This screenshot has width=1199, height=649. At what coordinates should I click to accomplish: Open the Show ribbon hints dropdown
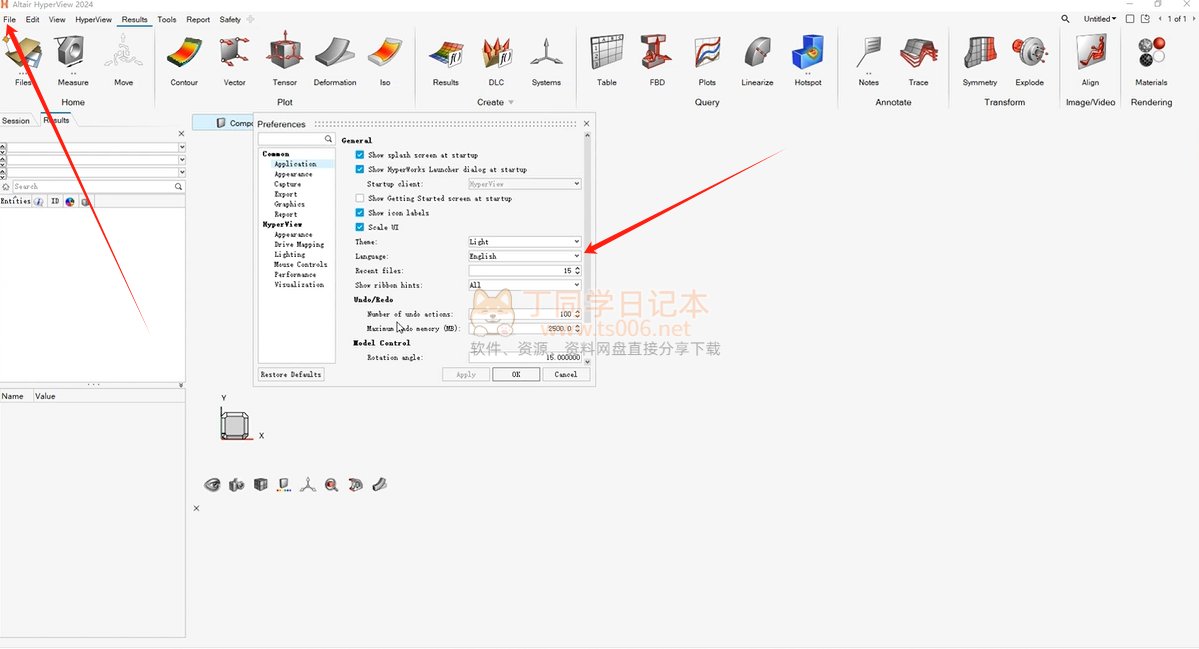coord(525,285)
